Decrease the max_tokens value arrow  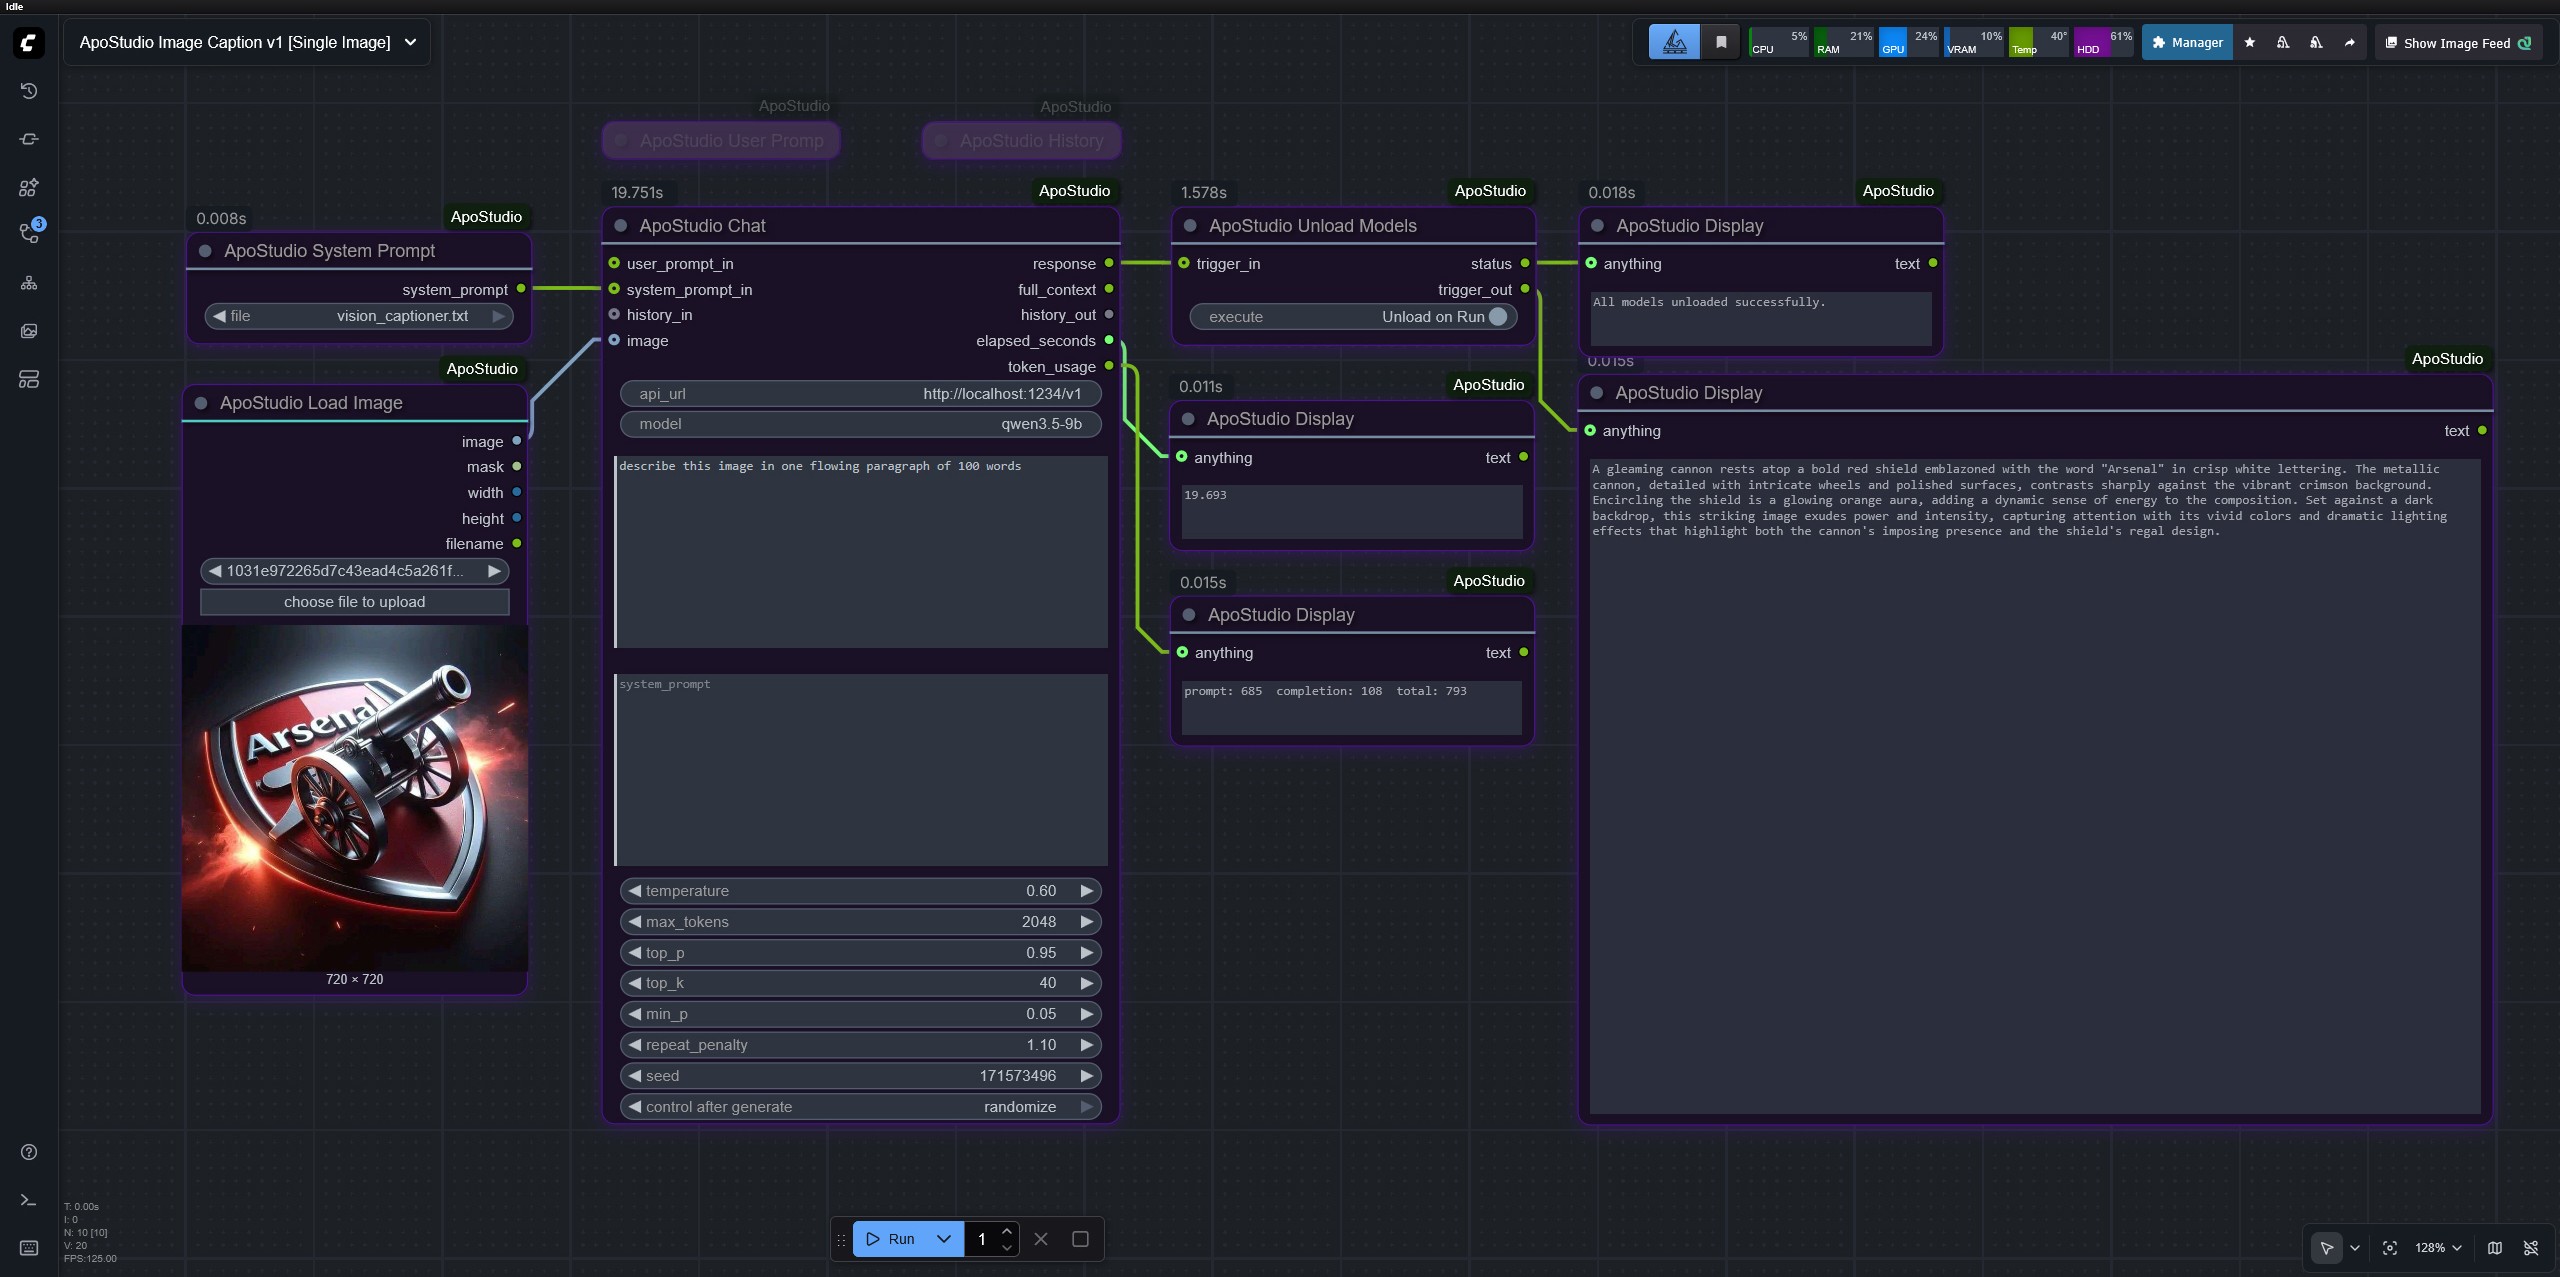point(634,922)
